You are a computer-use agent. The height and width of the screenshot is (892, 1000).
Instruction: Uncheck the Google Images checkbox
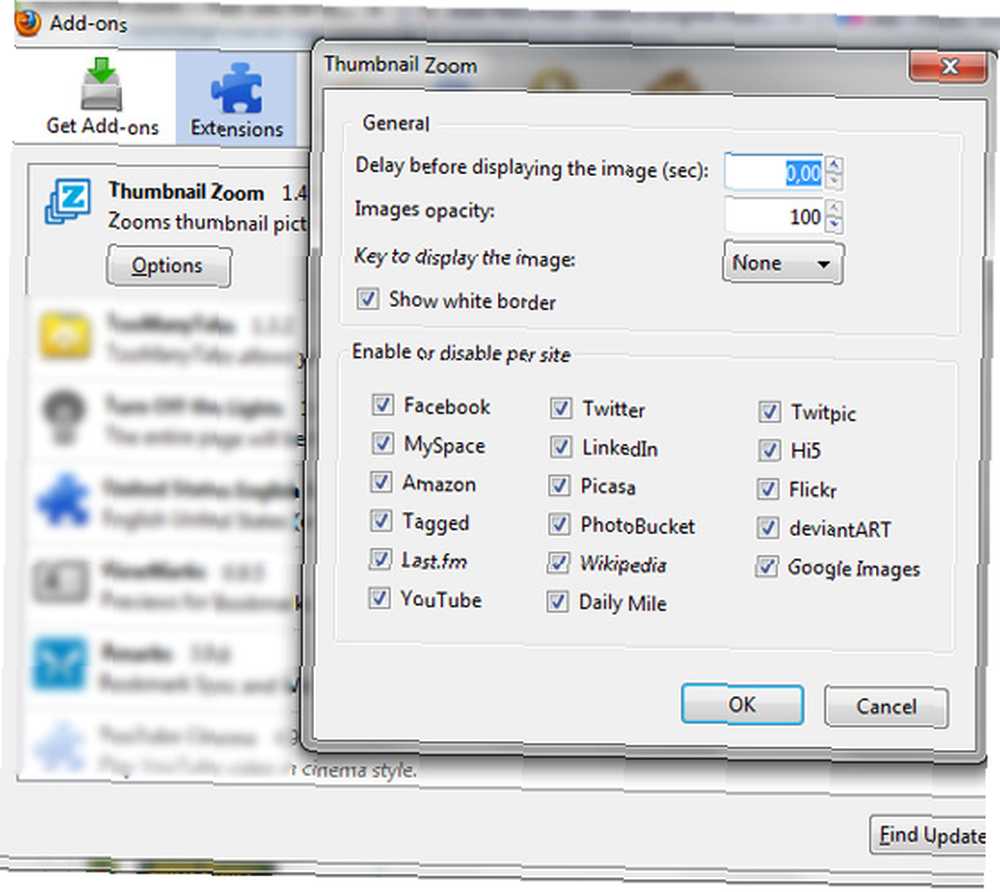pyautogui.click(x=766, y=566)
